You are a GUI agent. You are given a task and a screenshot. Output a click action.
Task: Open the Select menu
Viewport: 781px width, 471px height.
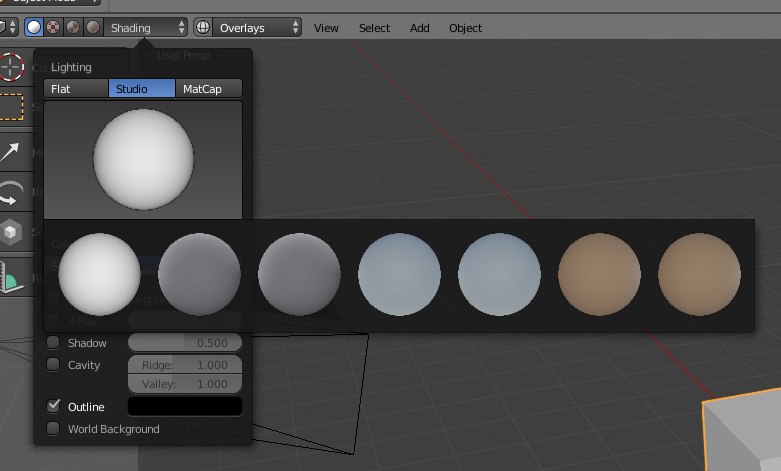(x=375, y=28)
